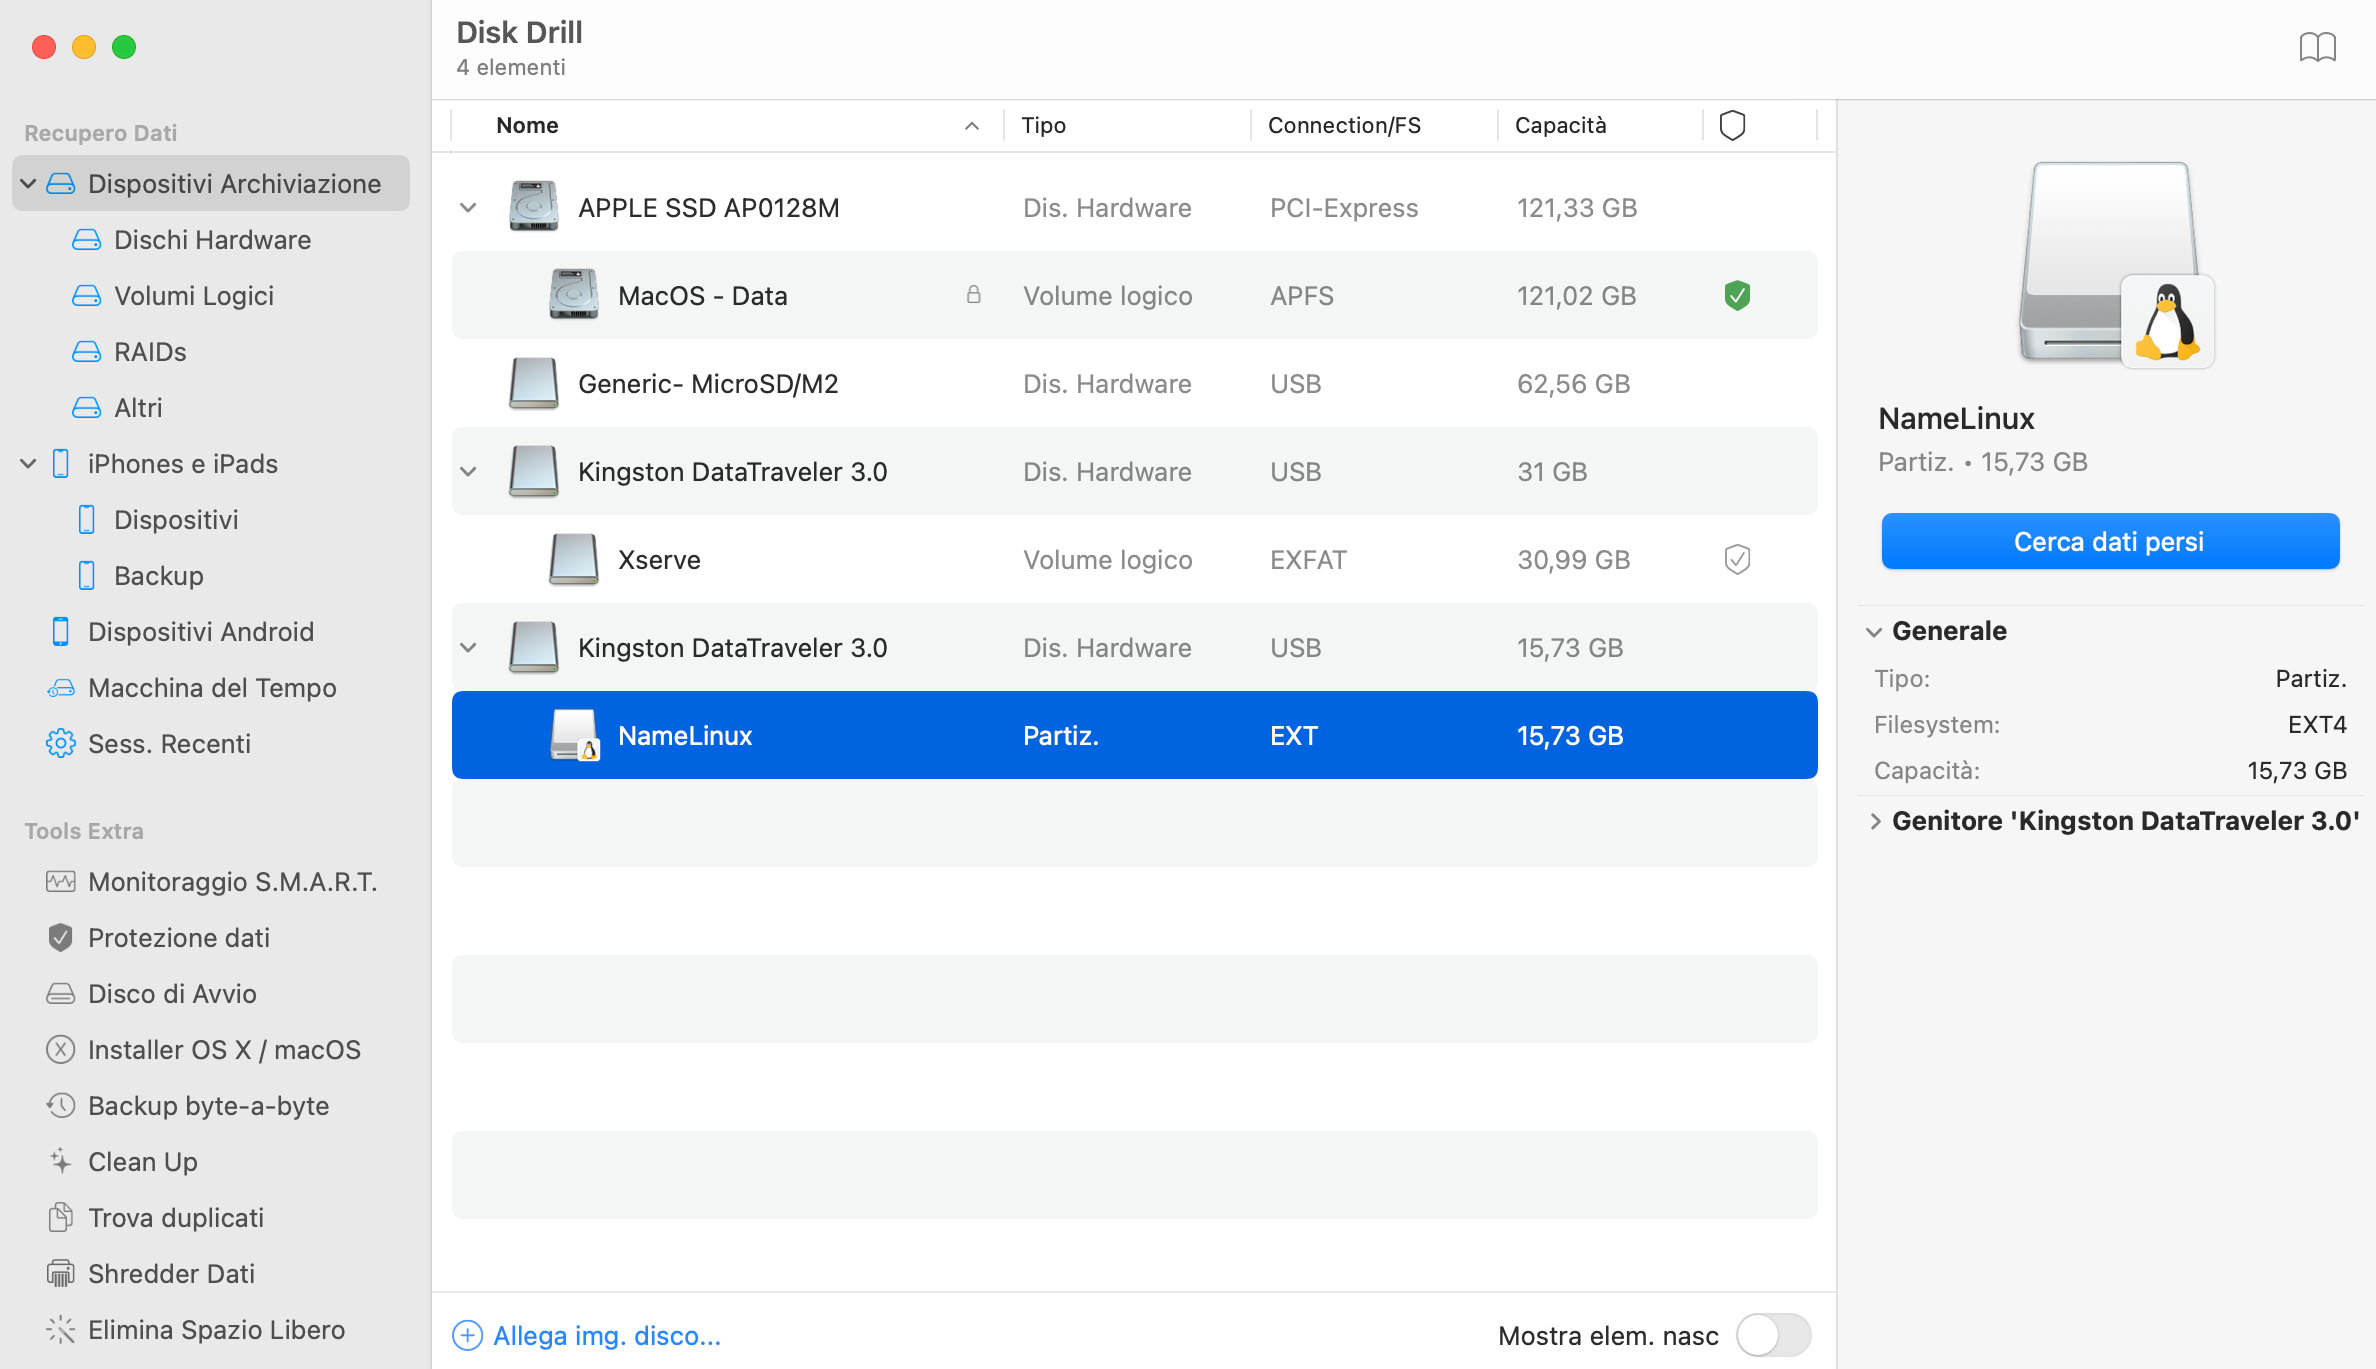Click the Protezione dati shield icon
Image resolution: width=2376 pixels, height=1369 pixels.
click(60, 938)
